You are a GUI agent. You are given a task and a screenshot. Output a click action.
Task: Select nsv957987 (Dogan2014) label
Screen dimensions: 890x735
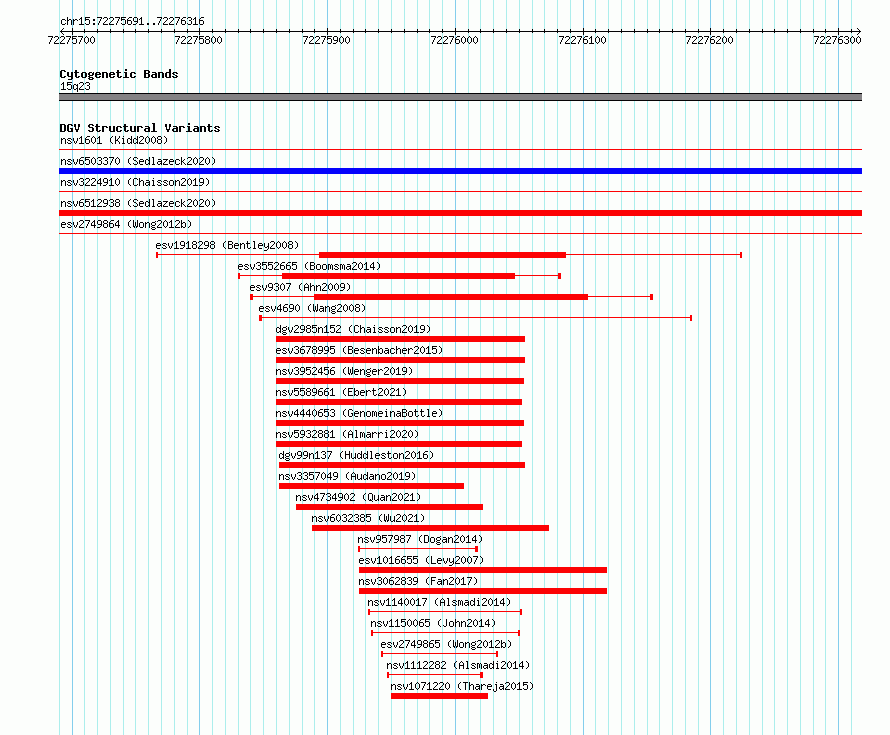pyautogui.click(x=420, y=539)
